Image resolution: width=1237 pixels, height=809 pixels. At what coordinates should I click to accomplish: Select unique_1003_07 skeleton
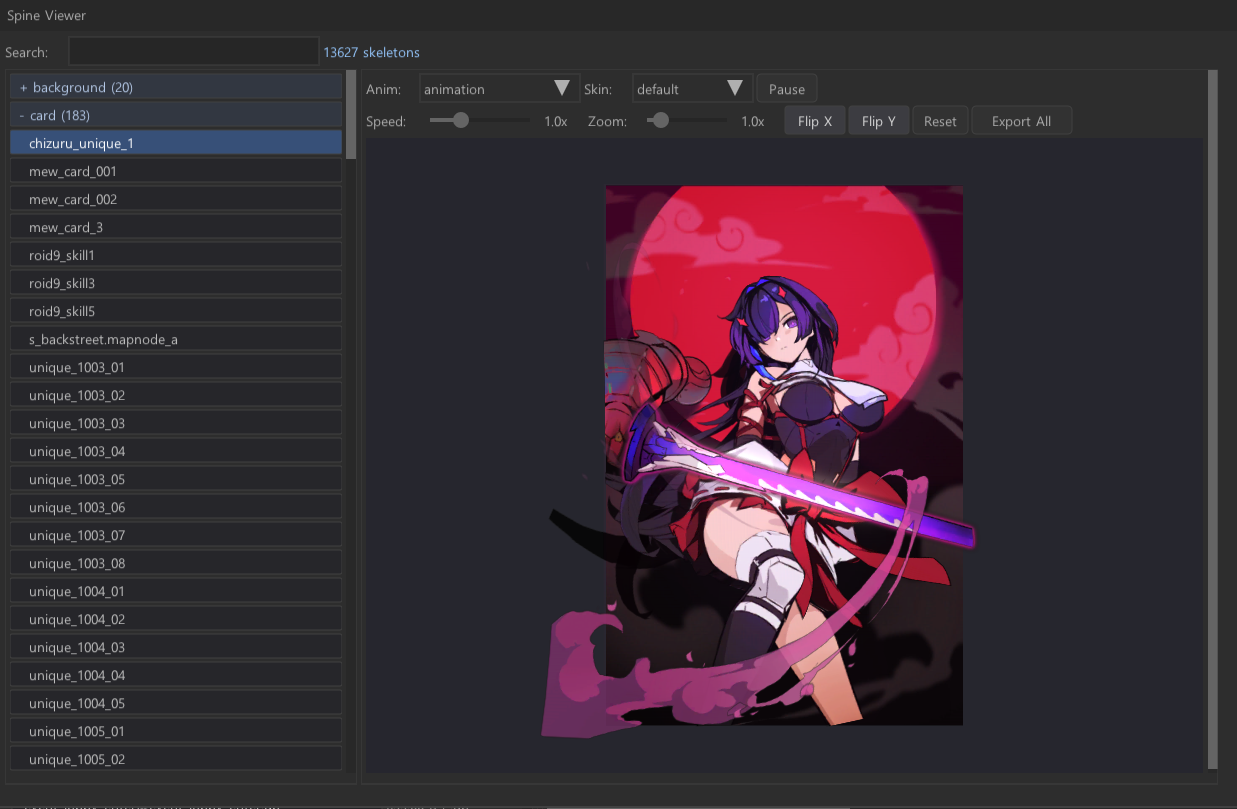tap(176, 535)
